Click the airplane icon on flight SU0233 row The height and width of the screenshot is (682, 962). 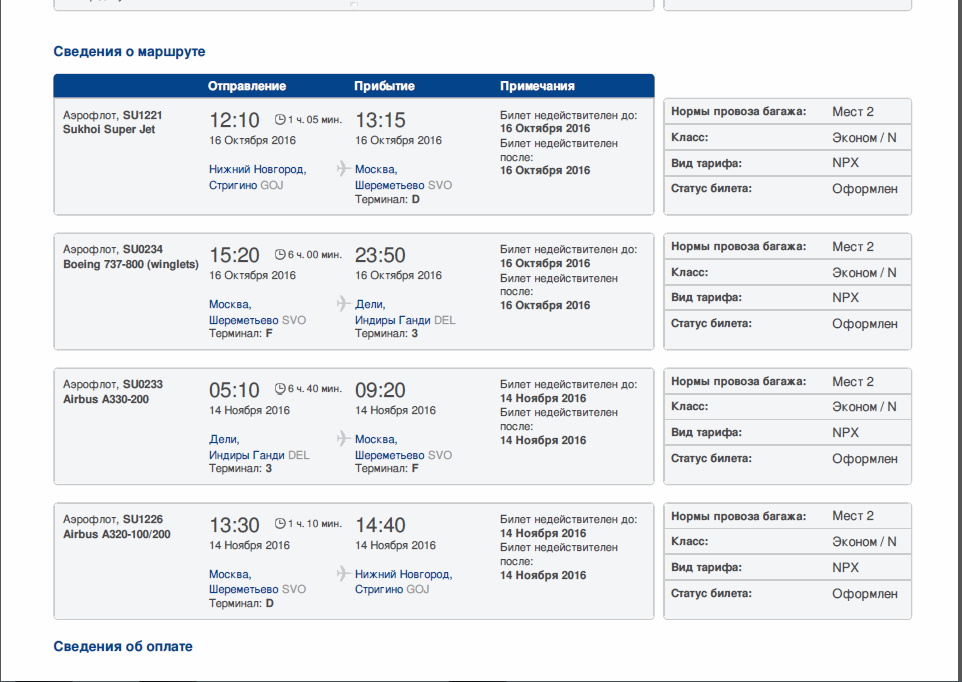(343, 438)
